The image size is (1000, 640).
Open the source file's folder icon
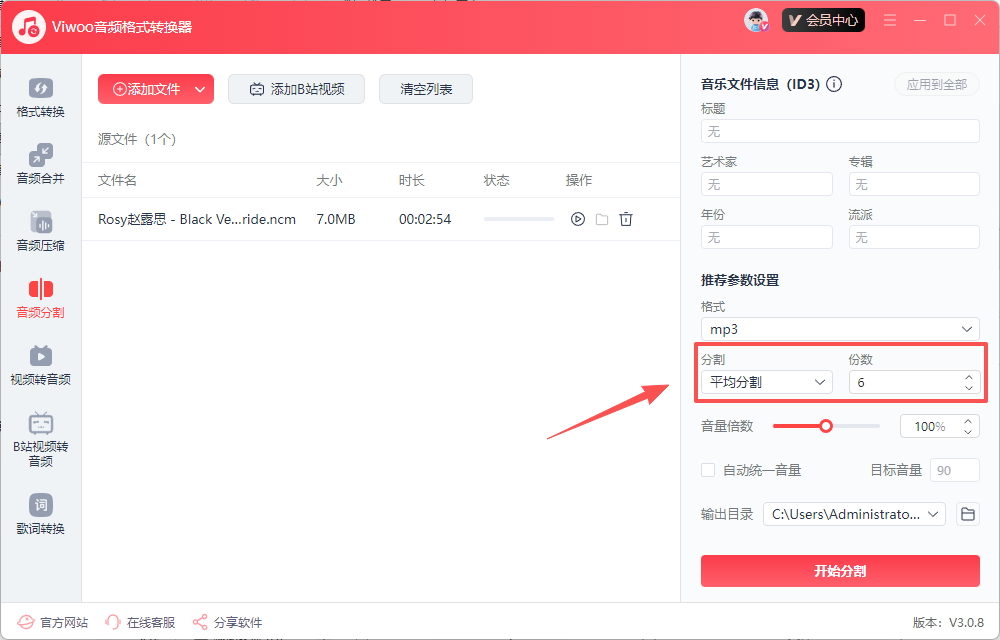[602, 219]
